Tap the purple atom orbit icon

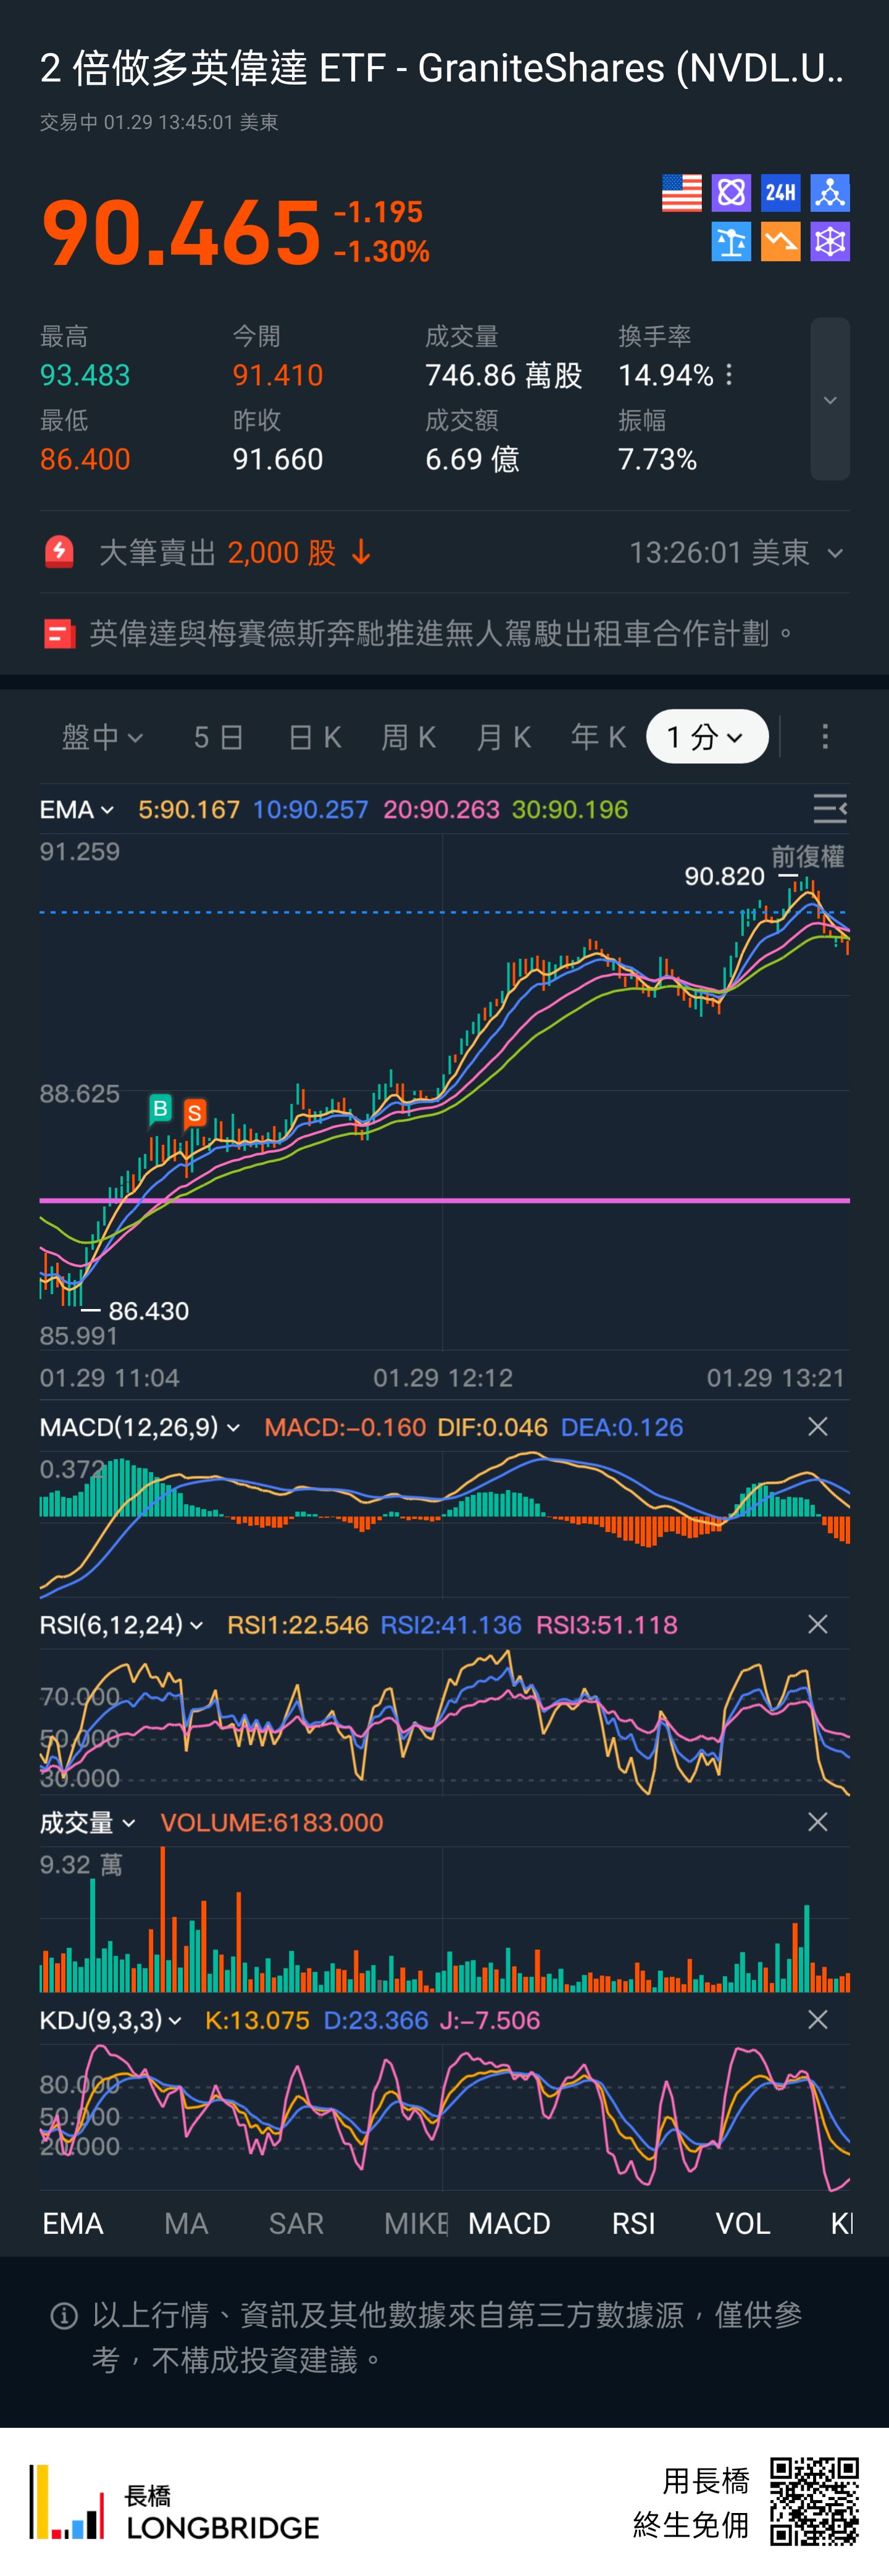pos(731,193)
